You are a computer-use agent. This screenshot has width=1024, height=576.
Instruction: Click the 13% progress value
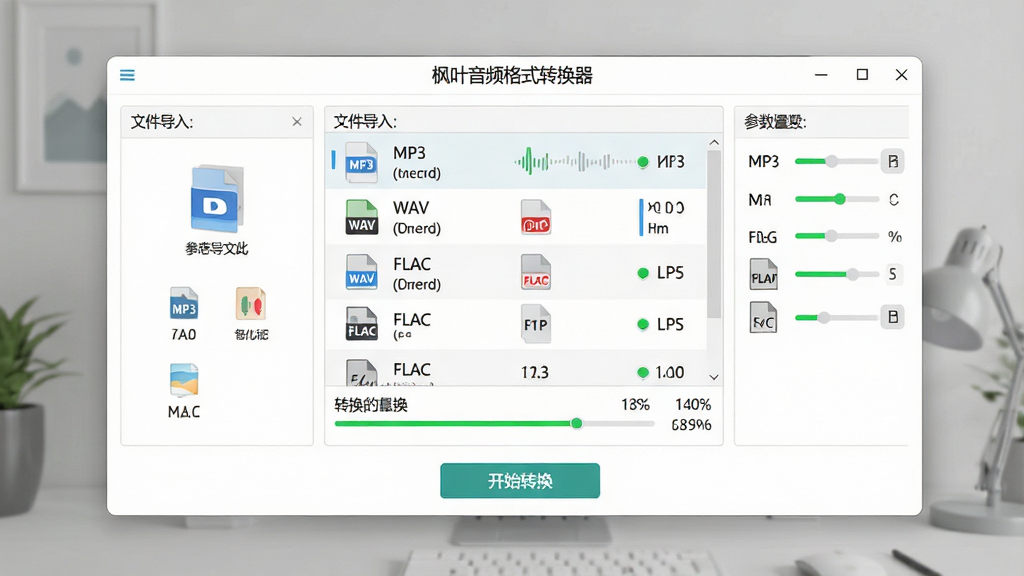pos(635,405)
